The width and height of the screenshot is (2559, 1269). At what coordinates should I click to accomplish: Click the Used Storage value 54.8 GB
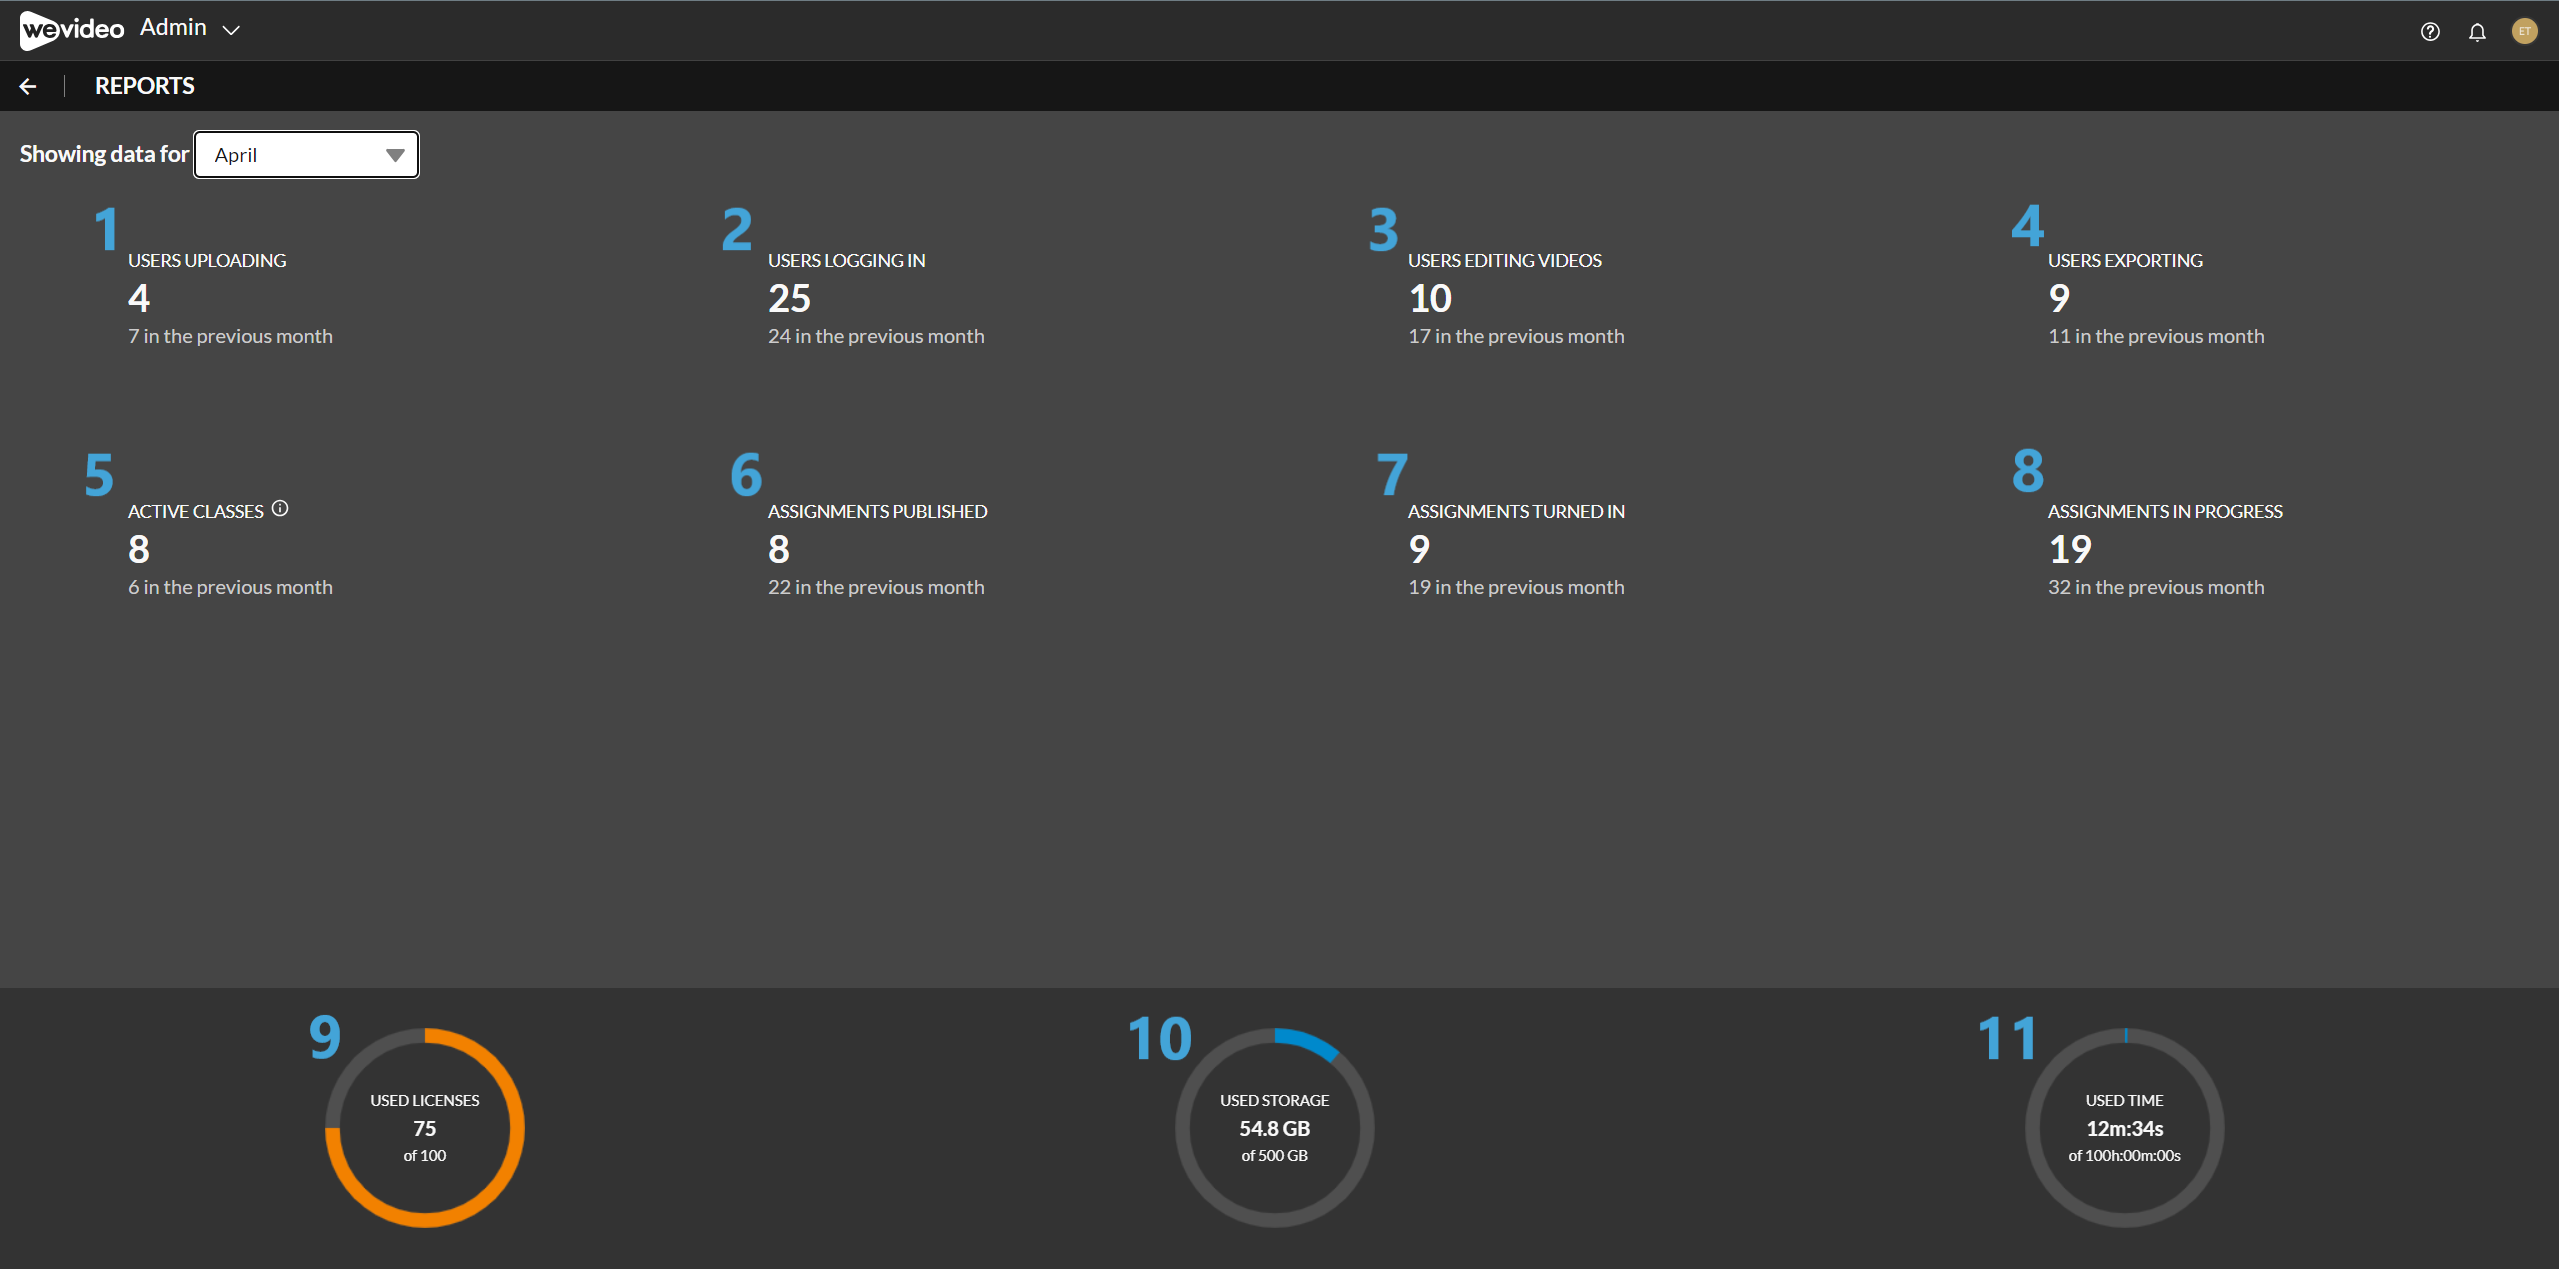pyautogui.click(x=1275, y=1129)
